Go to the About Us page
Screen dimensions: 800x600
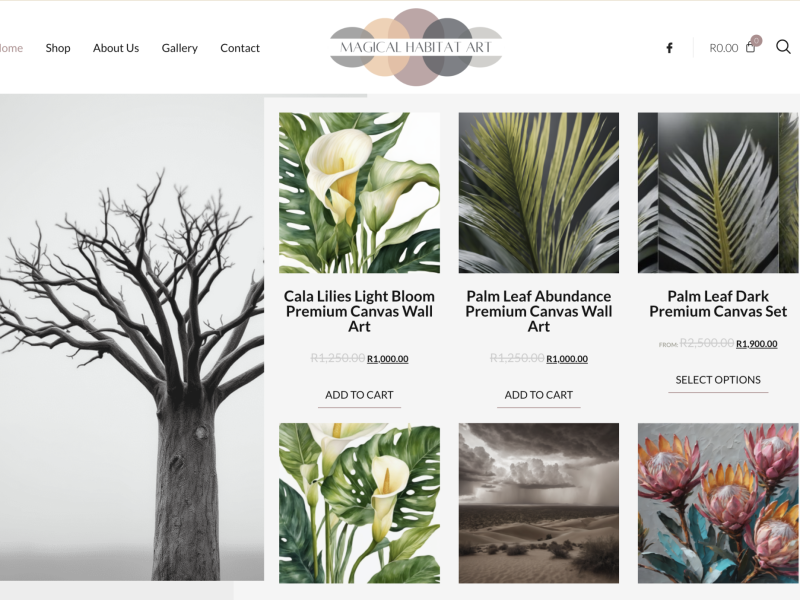tap(116, 48)
